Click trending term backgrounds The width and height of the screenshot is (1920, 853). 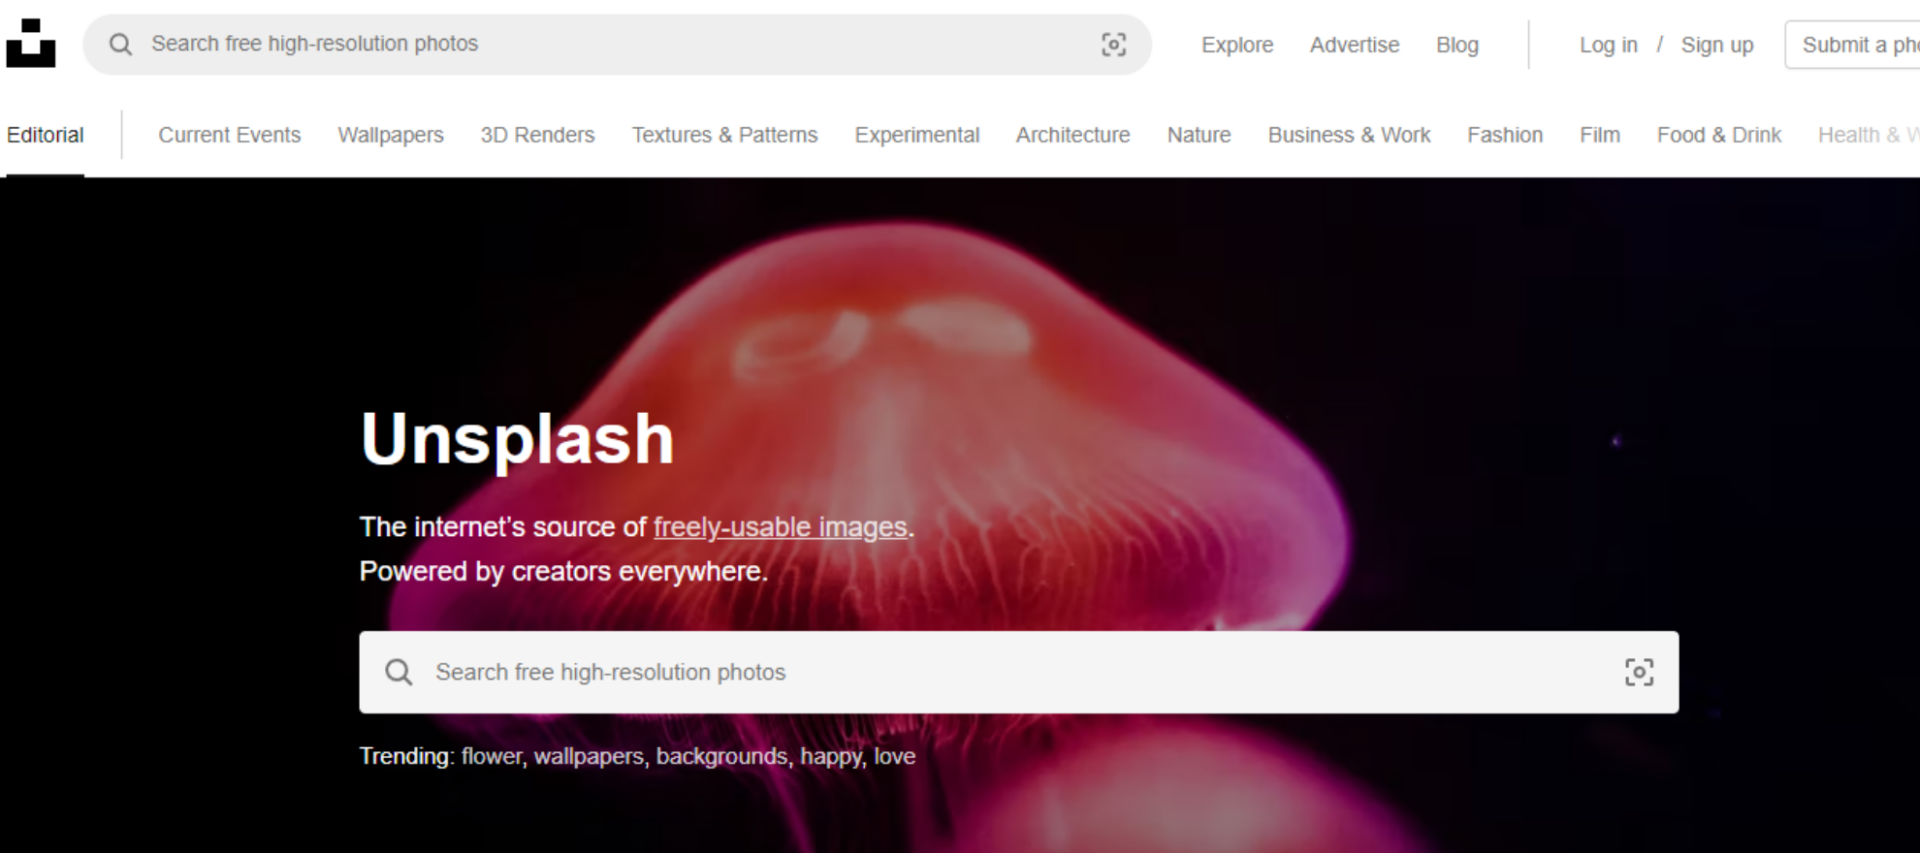point(721,757)
